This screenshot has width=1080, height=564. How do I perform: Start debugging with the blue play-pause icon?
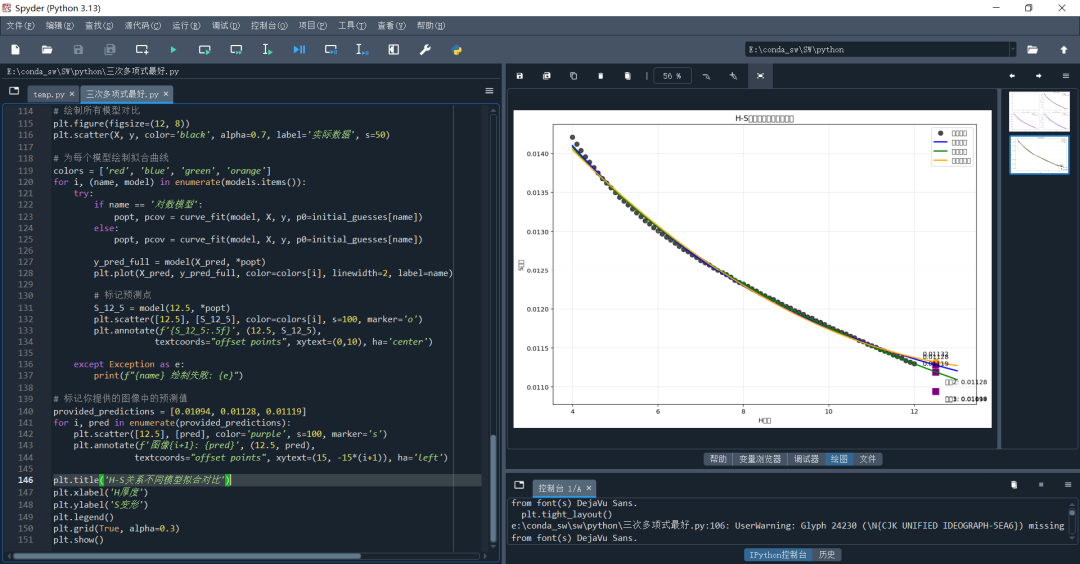tap(299, 50)
